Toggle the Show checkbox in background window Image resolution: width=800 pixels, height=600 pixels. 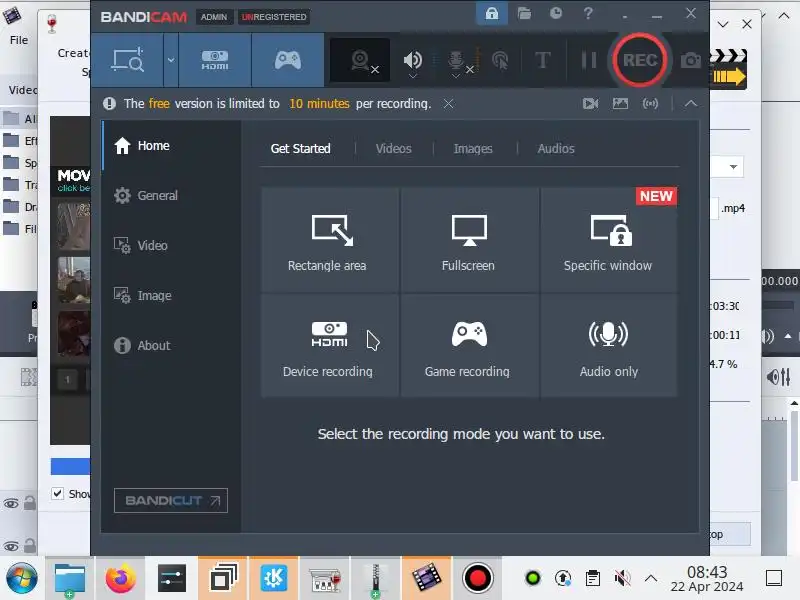57,493
